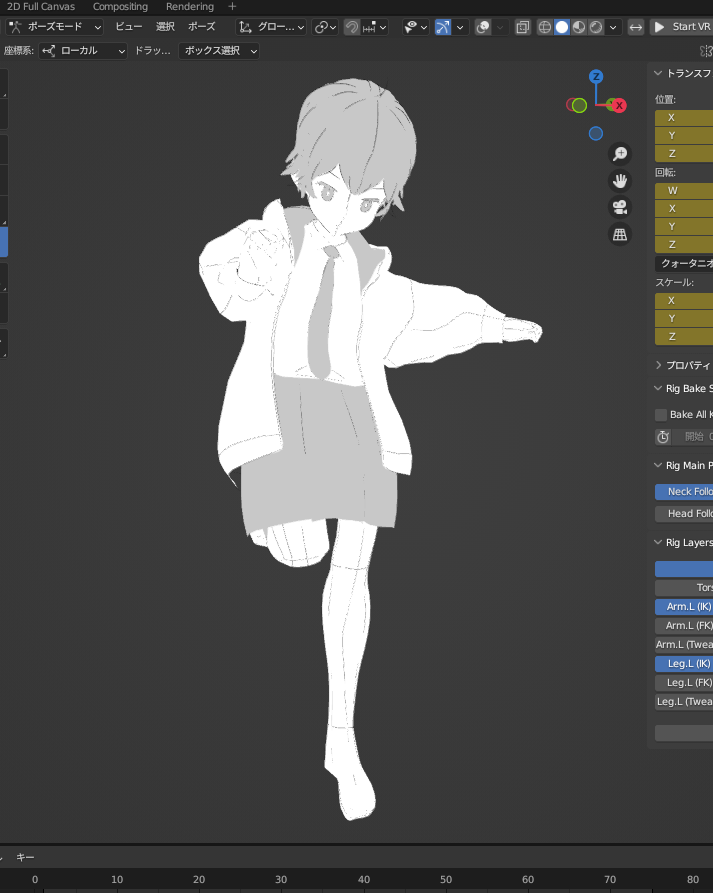Image resolution: width=713 pixels, height=893 pixels.
Task: Switch to wireframe viewport shading
Action: point(545,27)
